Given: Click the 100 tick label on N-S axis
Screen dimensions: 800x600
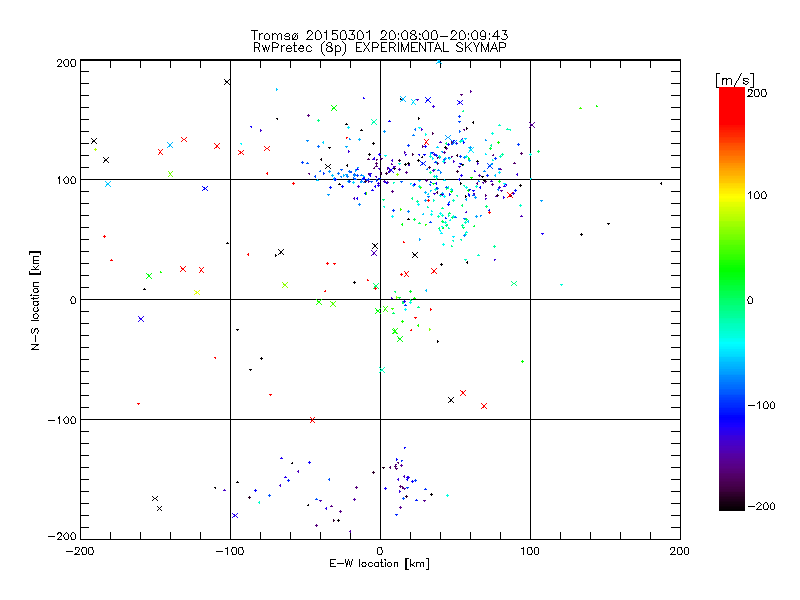Looking at the screenshot, I should pos(66,180).
